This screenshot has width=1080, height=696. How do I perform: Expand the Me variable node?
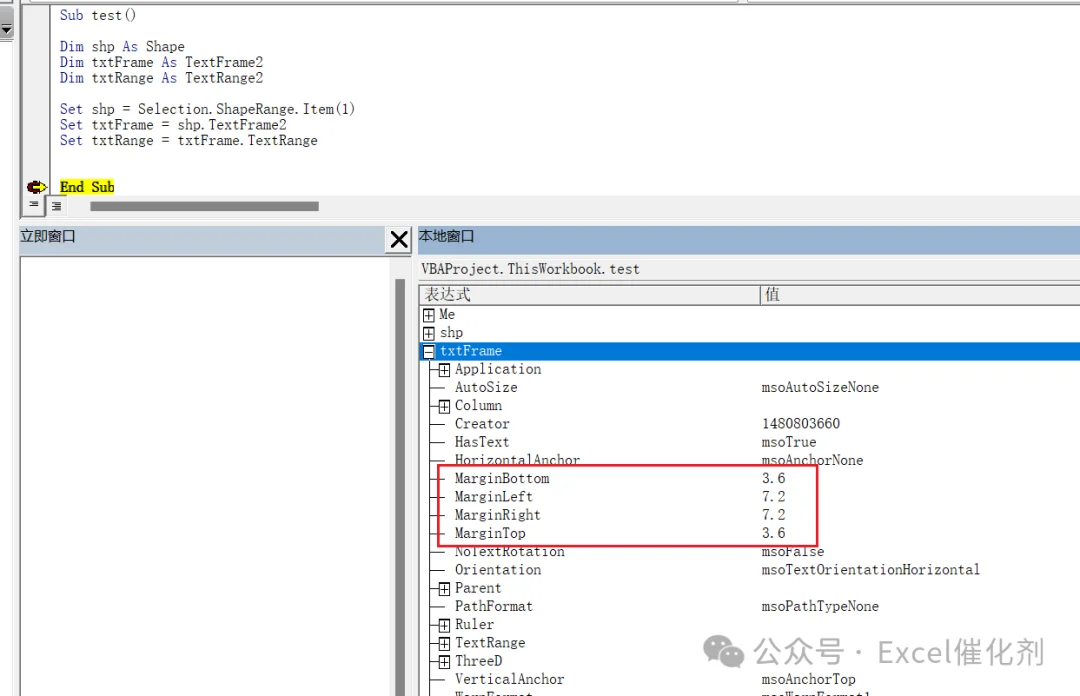[428, 315]
